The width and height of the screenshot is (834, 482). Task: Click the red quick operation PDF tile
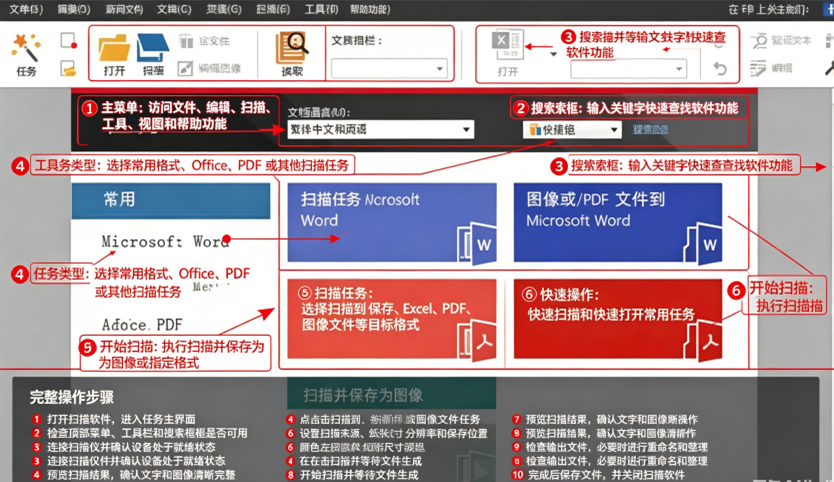(x=618, y=319)
